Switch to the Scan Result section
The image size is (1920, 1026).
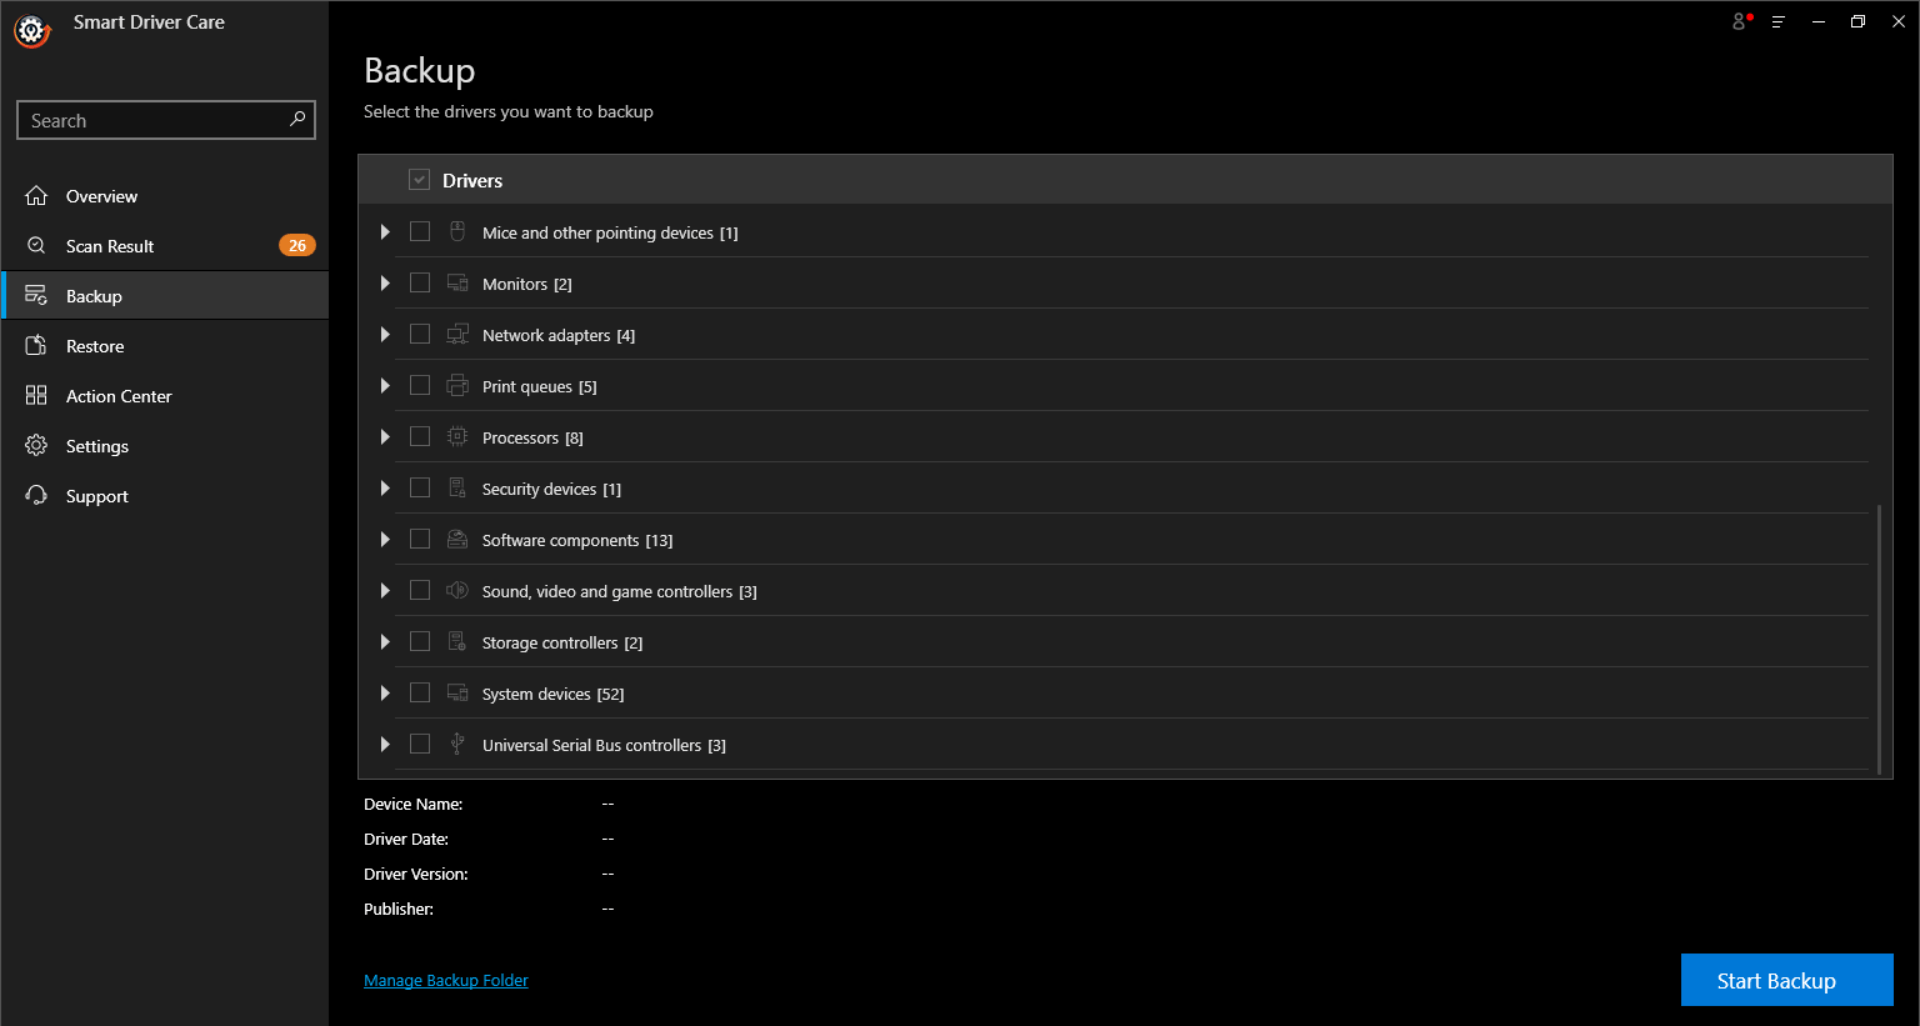(x=110, y=245)
